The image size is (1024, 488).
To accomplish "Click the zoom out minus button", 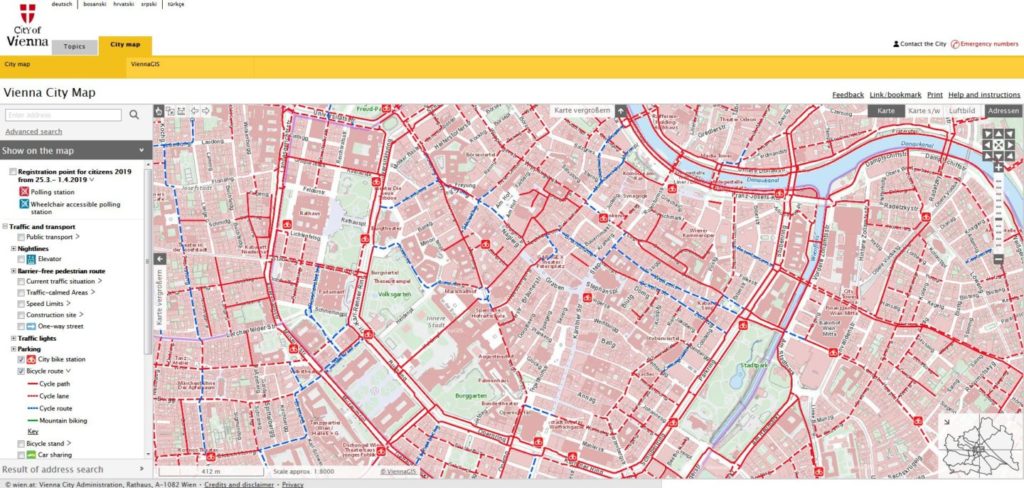I will [x=997, y=259].
